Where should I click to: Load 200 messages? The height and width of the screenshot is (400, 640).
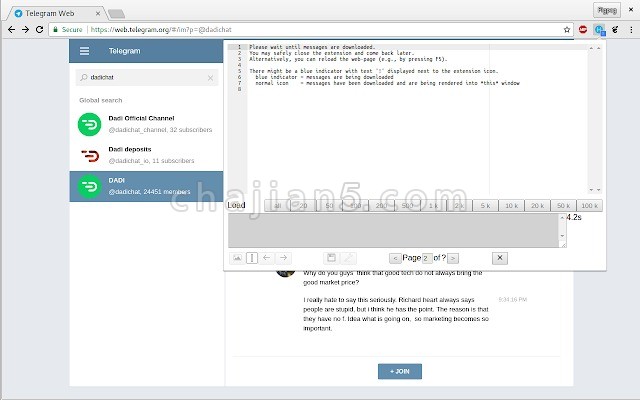pos(382,206)
